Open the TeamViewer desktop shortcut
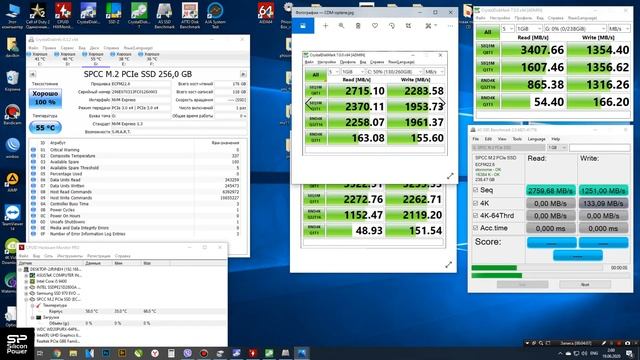The image size is (640, 360). [12, 218]
